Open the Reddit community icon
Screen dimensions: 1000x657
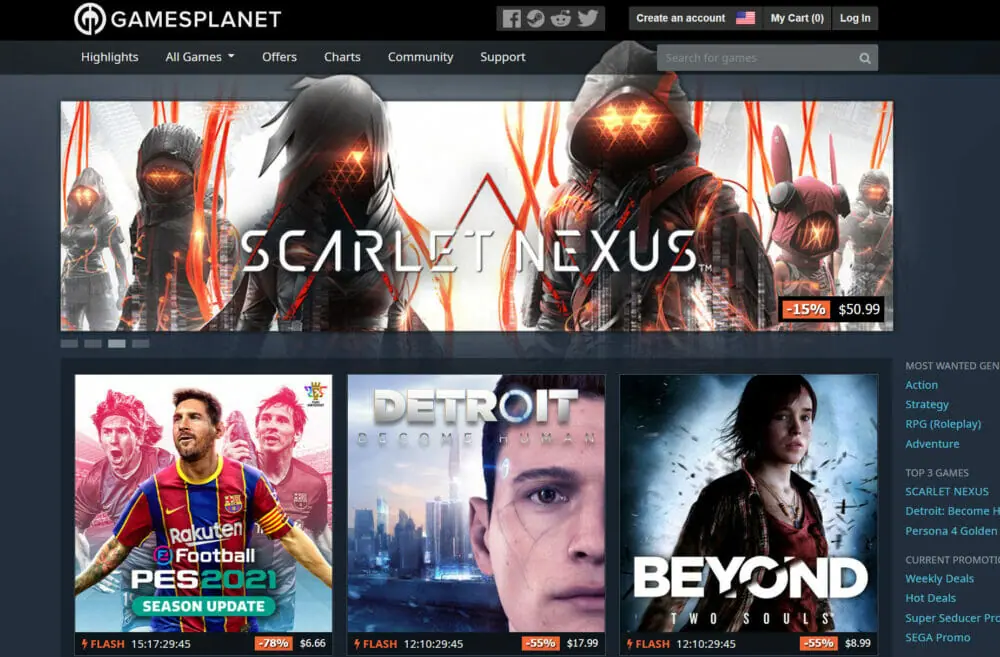click(562, 18)
